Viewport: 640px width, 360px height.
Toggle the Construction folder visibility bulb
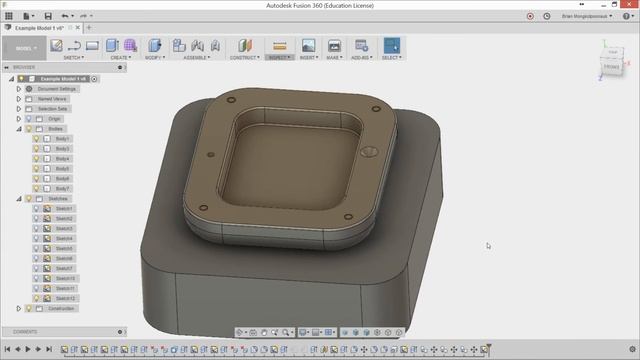point(29,309)
